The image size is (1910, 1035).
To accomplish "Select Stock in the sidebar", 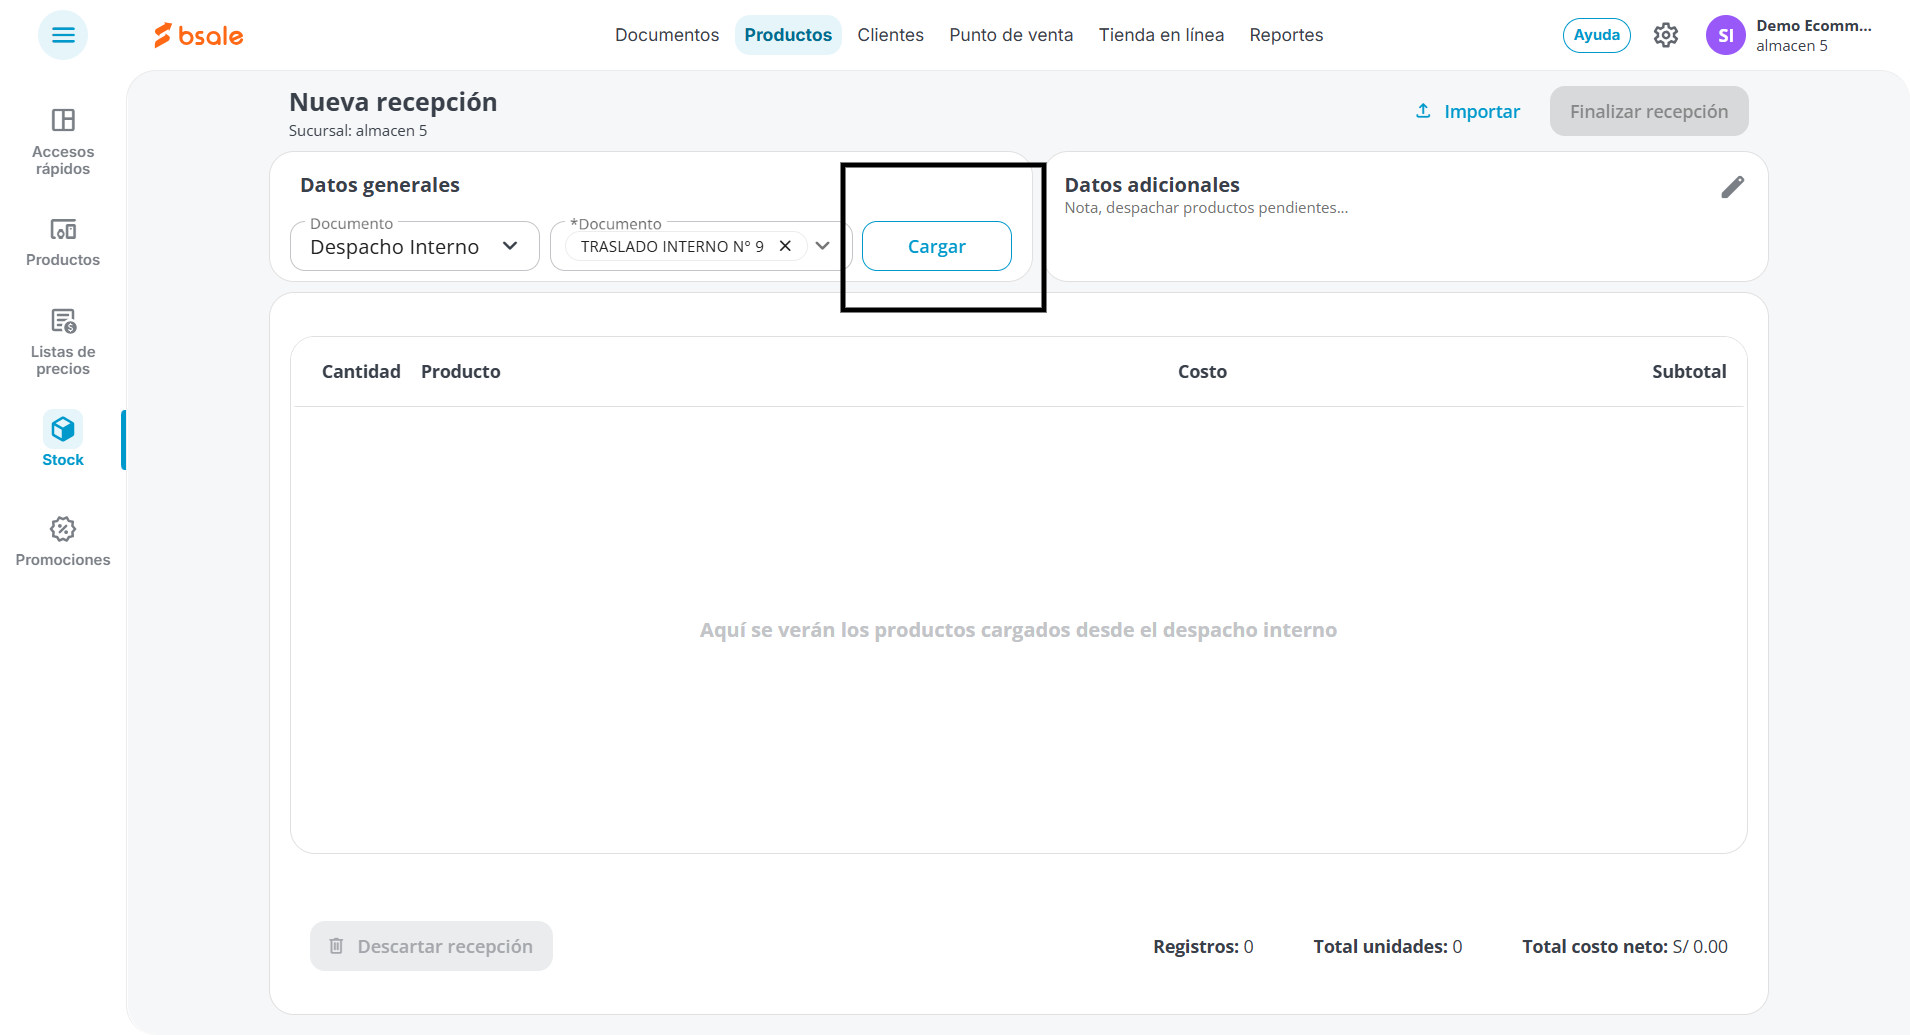I will click(x=63, y=440).
